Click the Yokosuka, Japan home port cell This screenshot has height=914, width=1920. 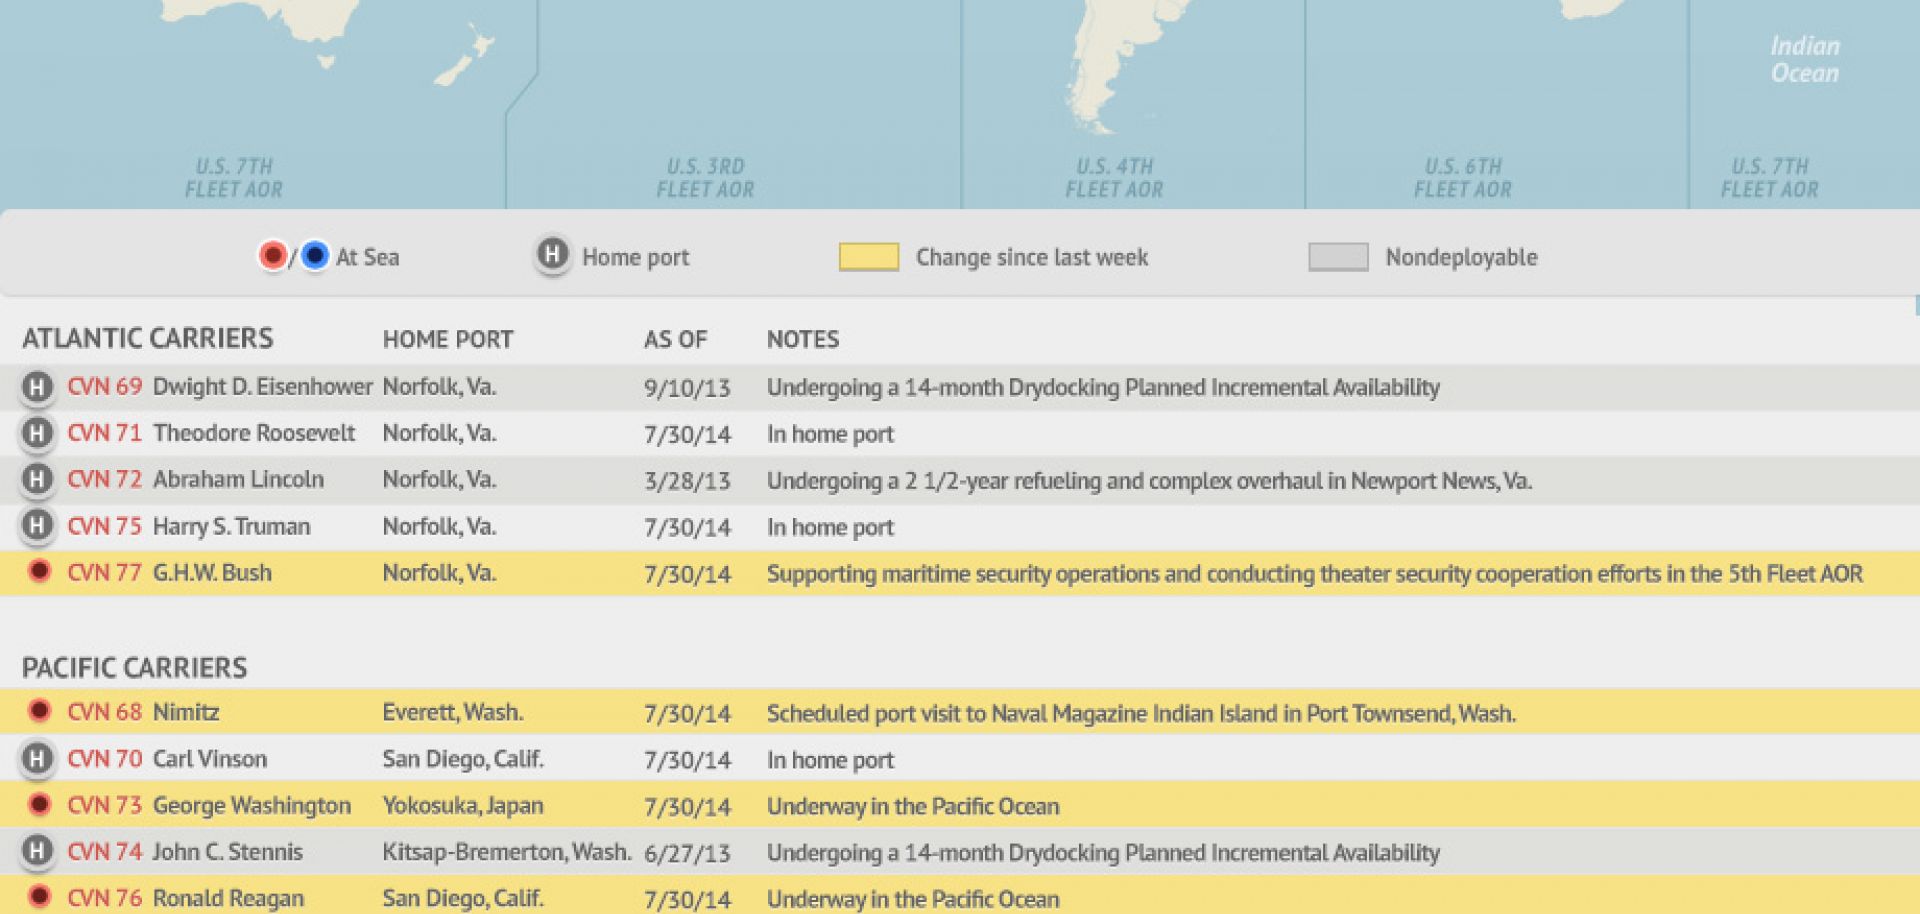[463, 805]
